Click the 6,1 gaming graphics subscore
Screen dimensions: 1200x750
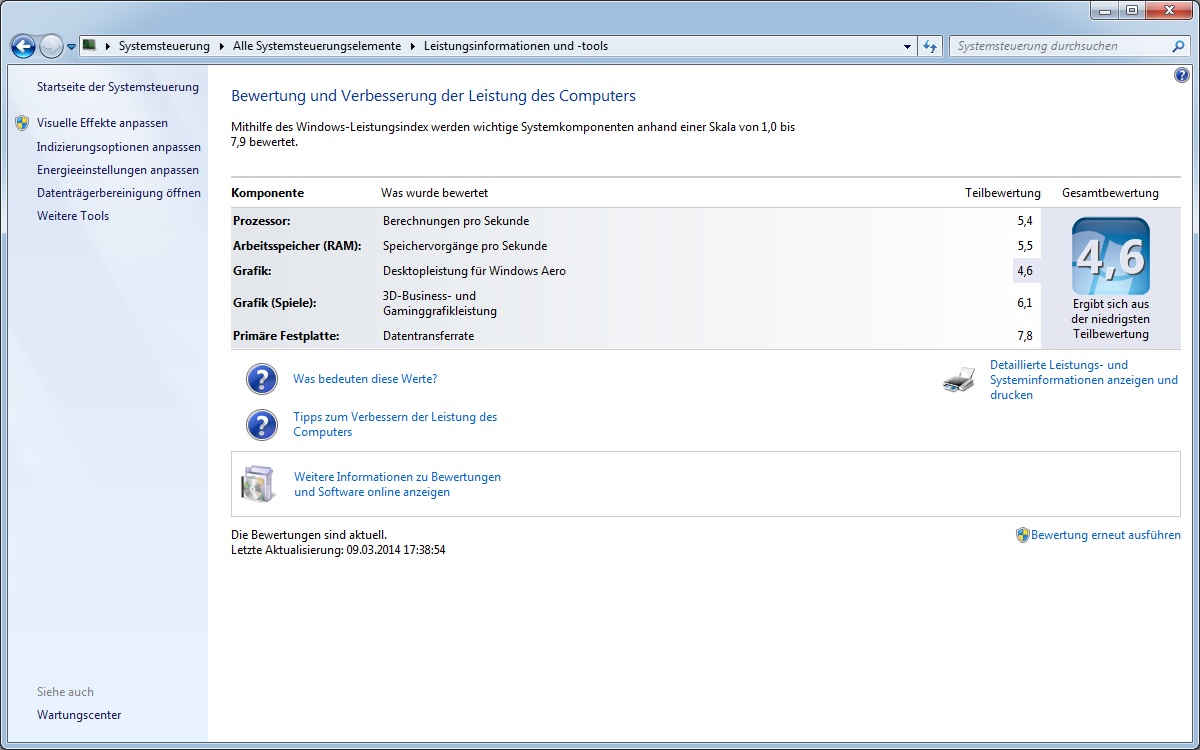1024,303
